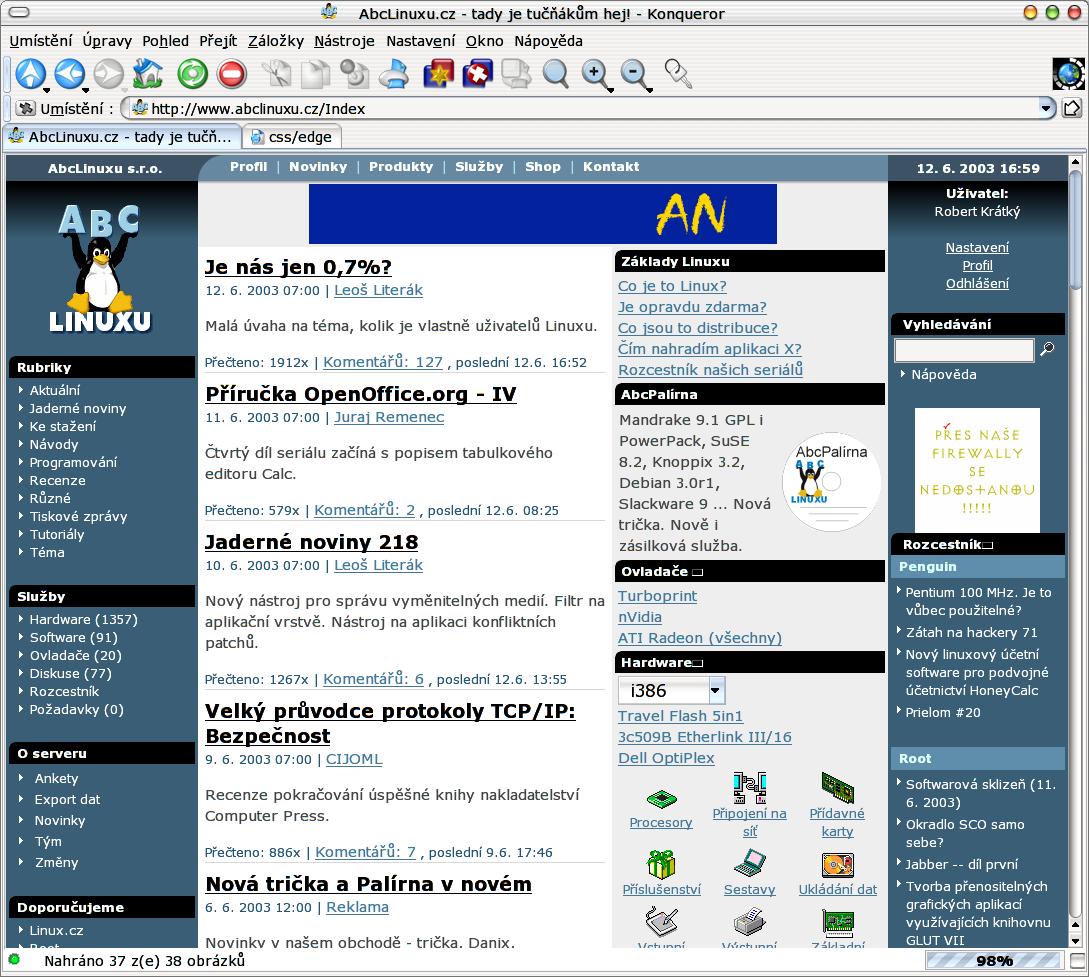This screenshot has width=1089, height=977.
Task: Click the security key icon
Action: 677,74
